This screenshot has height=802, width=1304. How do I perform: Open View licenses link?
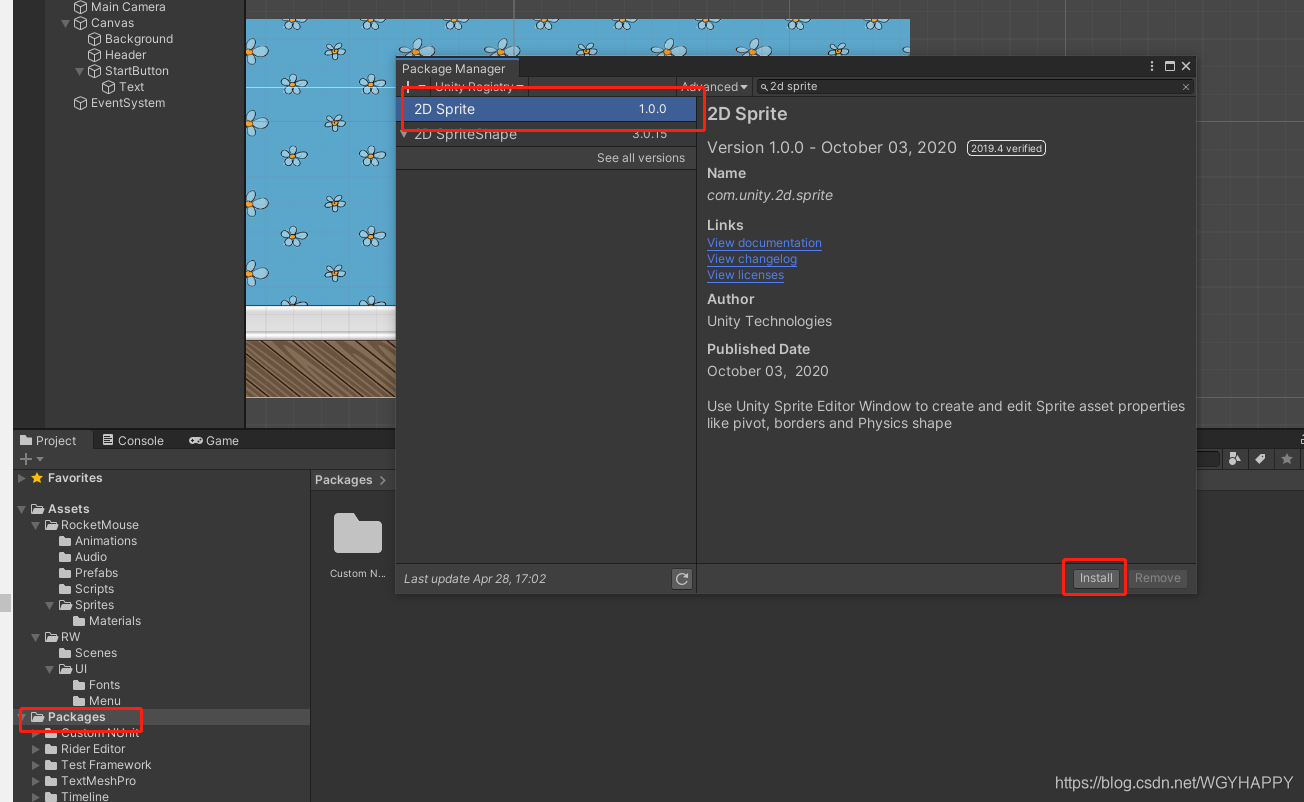pyautogui.click(x=745, y=275)
